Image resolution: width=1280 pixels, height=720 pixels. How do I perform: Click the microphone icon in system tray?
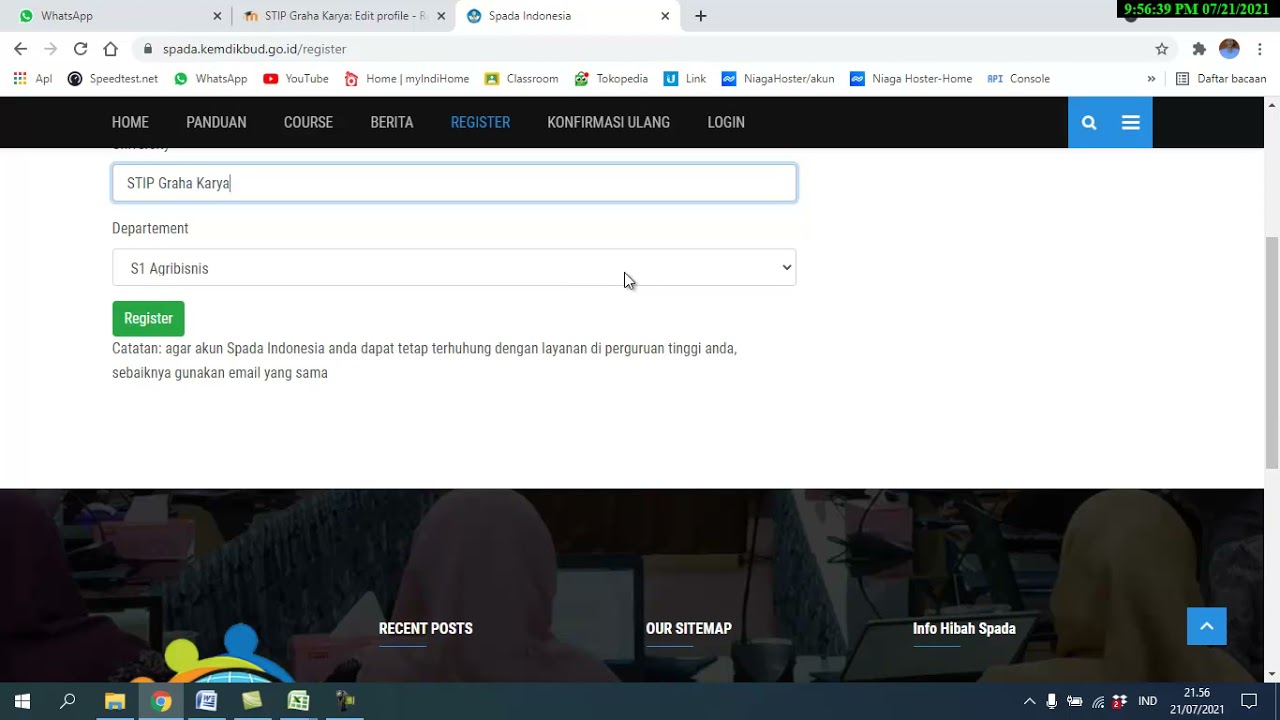pos(1052,701)
